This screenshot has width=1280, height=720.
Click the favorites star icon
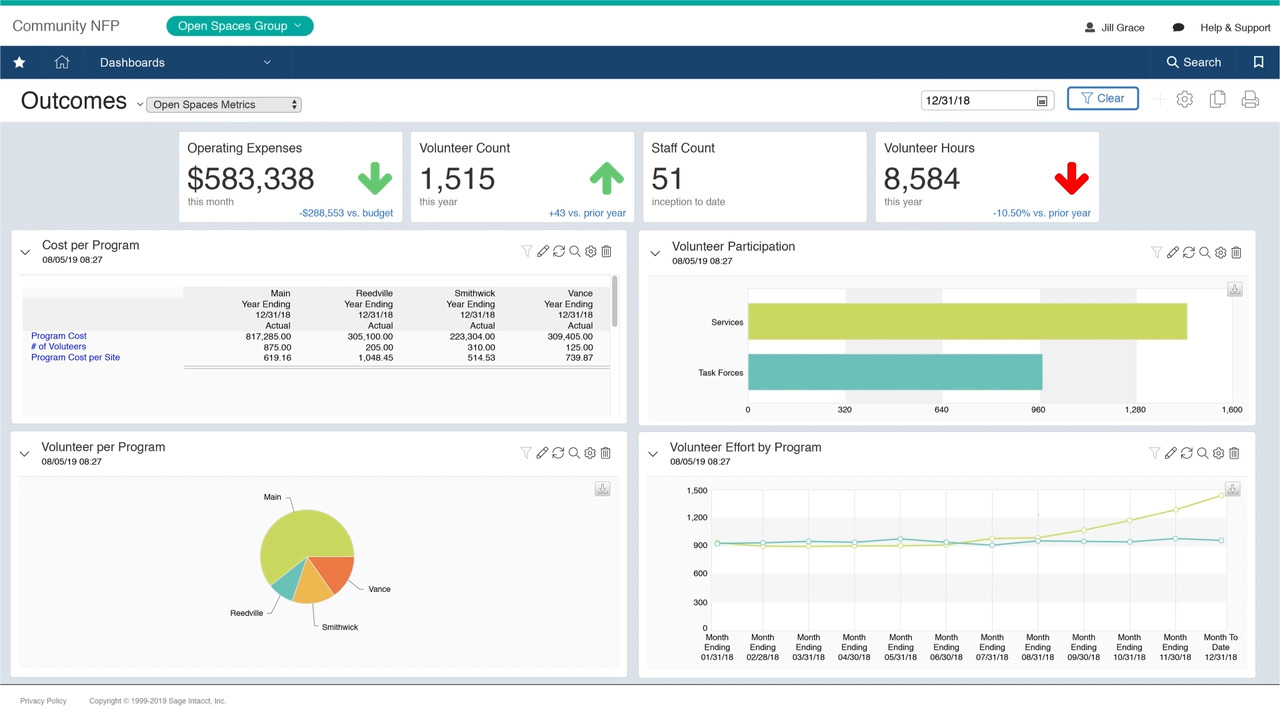[19, 62]
